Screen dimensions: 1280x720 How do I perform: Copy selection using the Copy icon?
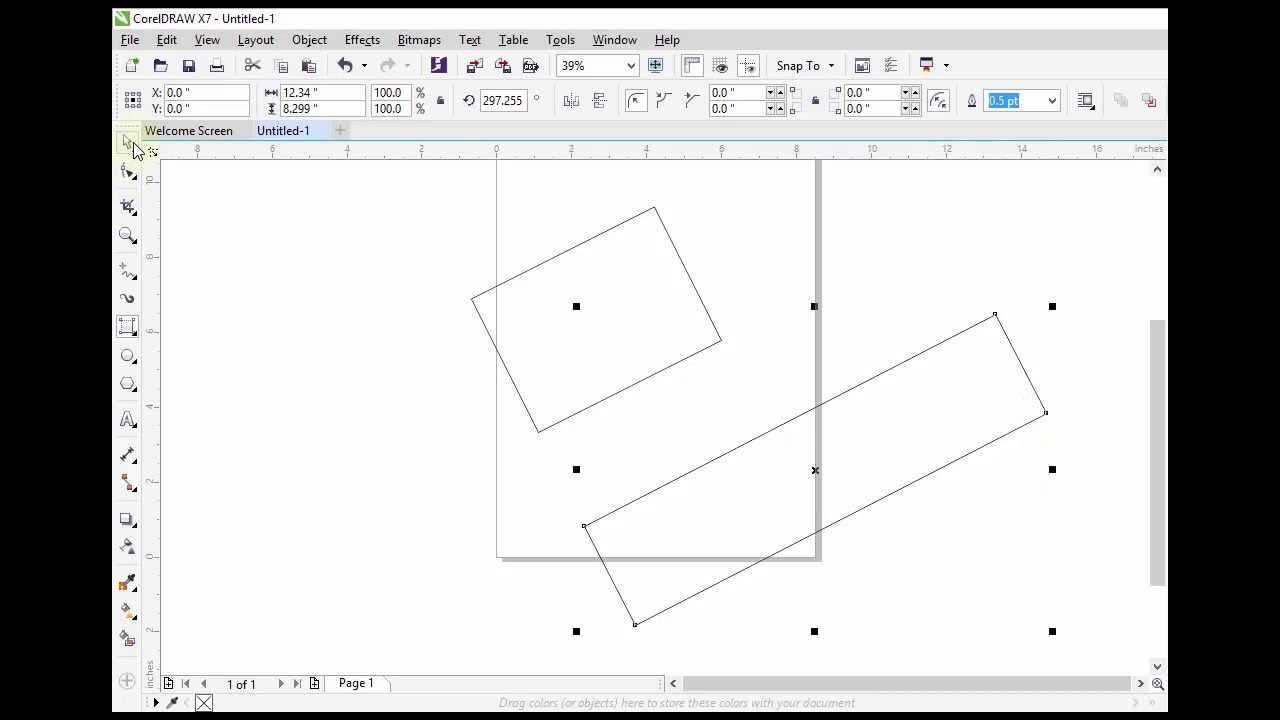coord(281,66)
